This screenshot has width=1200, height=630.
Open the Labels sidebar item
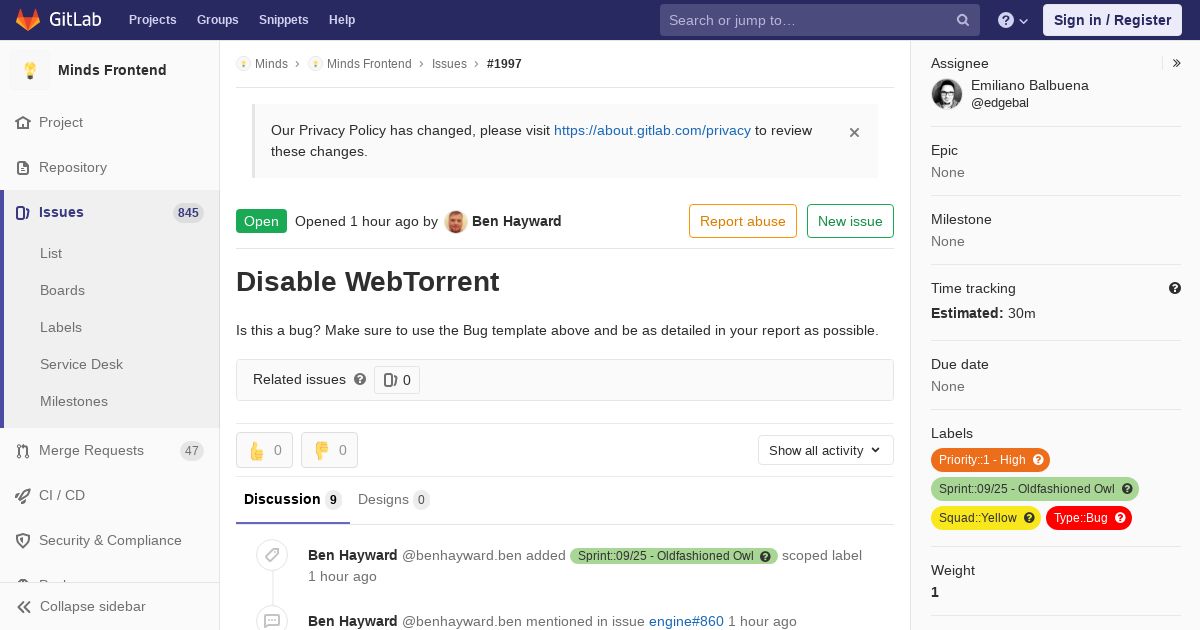point(61,327)
